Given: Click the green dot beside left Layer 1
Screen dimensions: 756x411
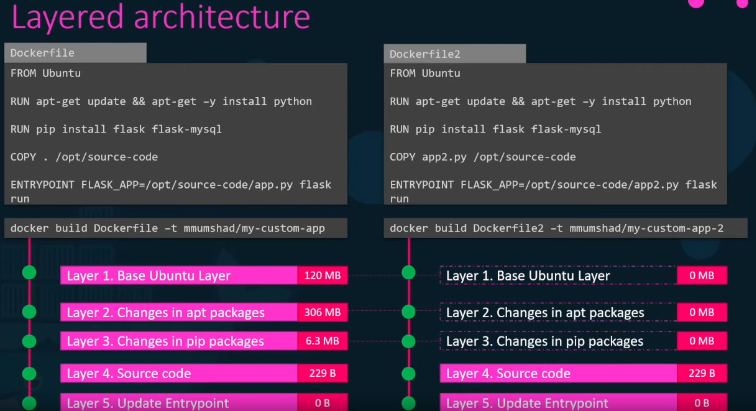Looking at the screenshot, I should (29, 273).
